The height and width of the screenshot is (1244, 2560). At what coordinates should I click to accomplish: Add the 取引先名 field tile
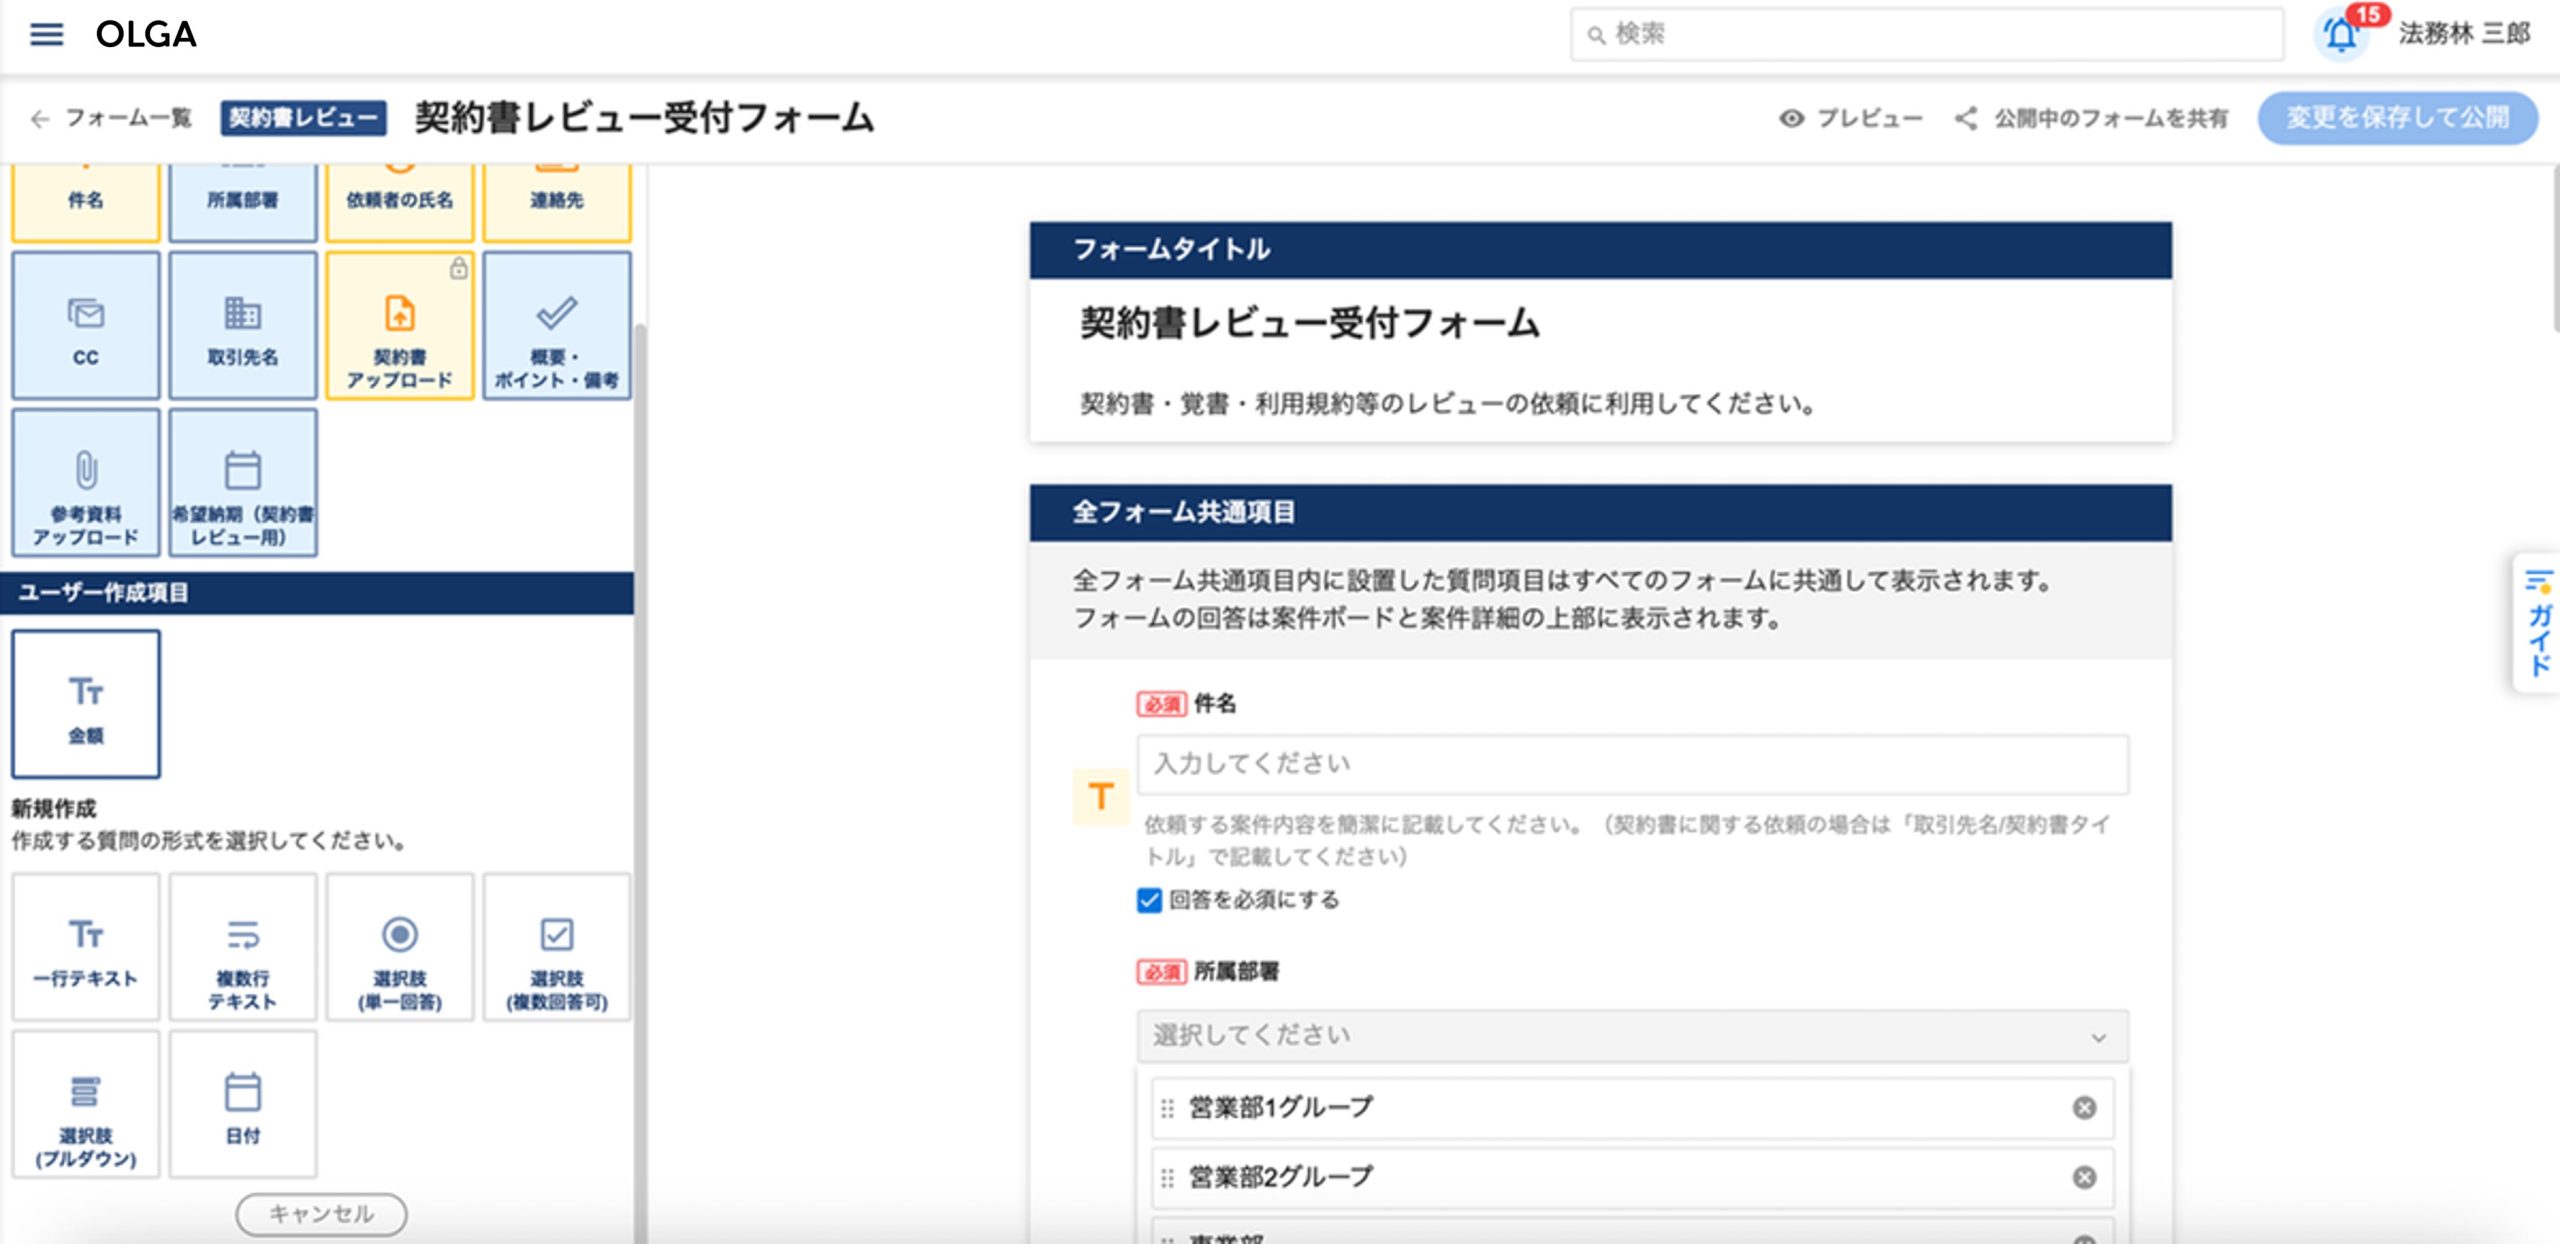tap(242, 326)
